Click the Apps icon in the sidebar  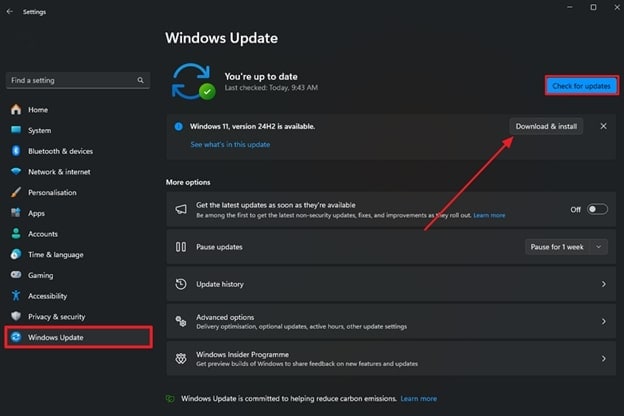16,213
